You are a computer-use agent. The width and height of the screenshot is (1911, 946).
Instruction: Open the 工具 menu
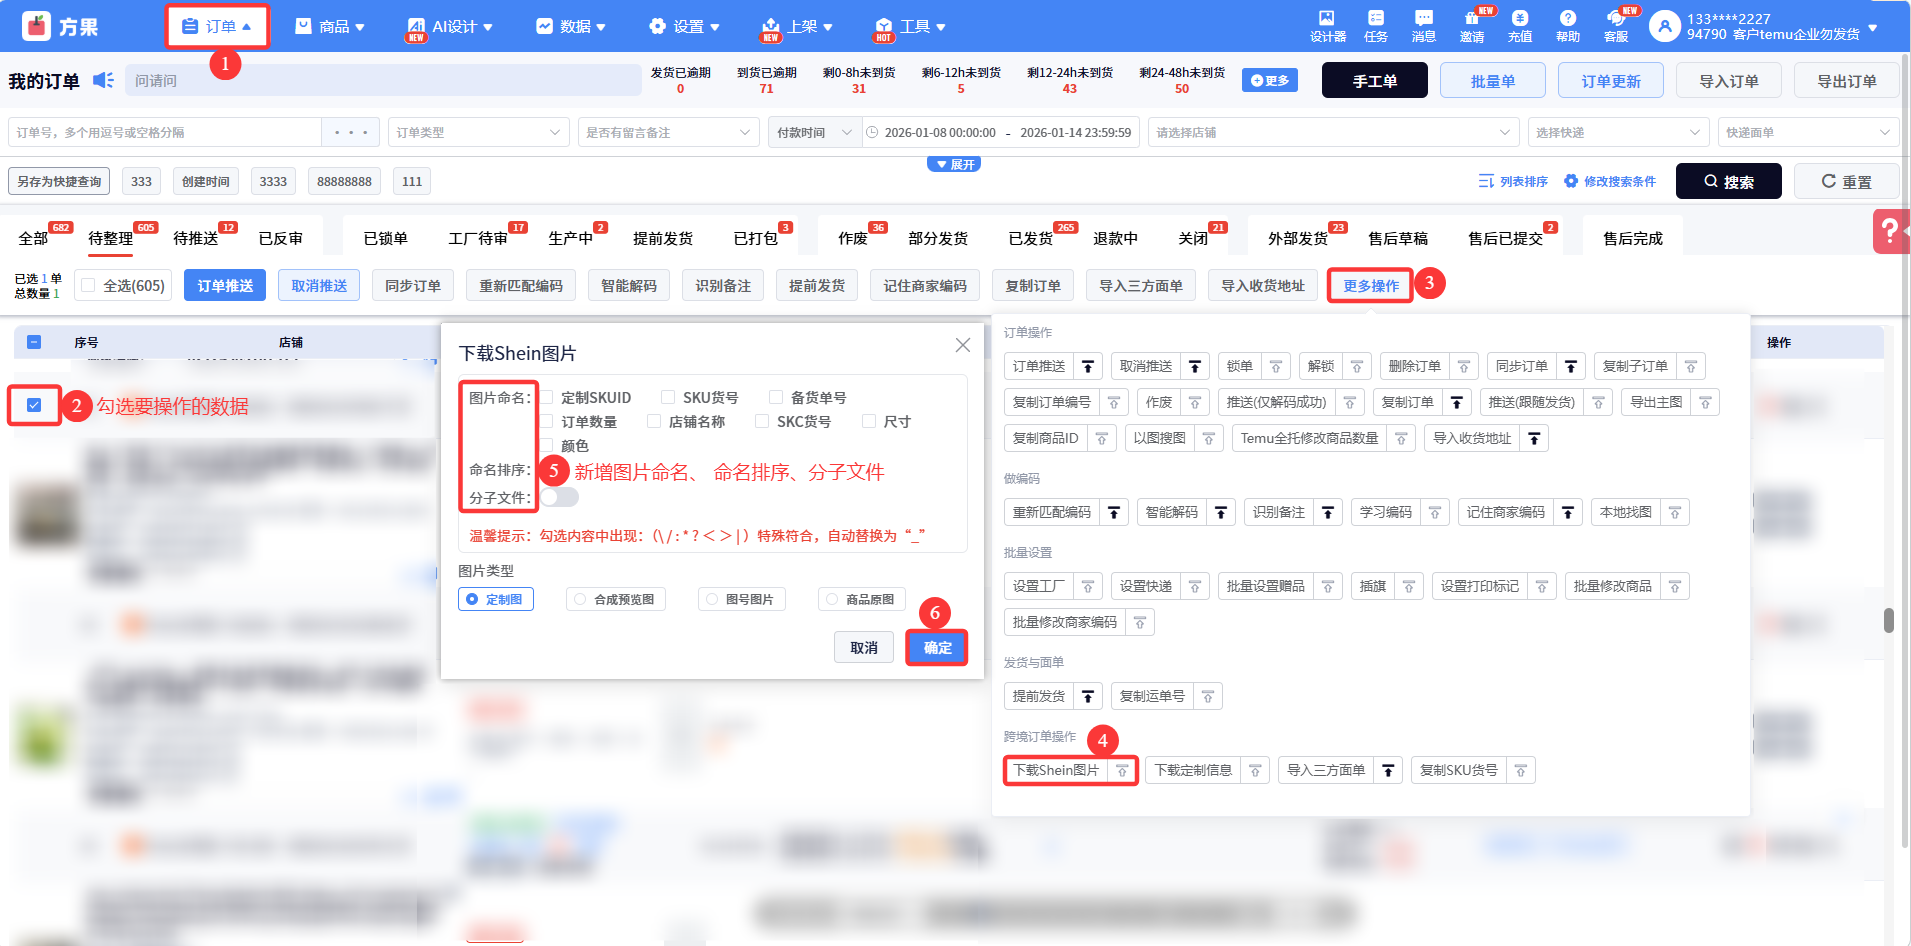(910, 27)
